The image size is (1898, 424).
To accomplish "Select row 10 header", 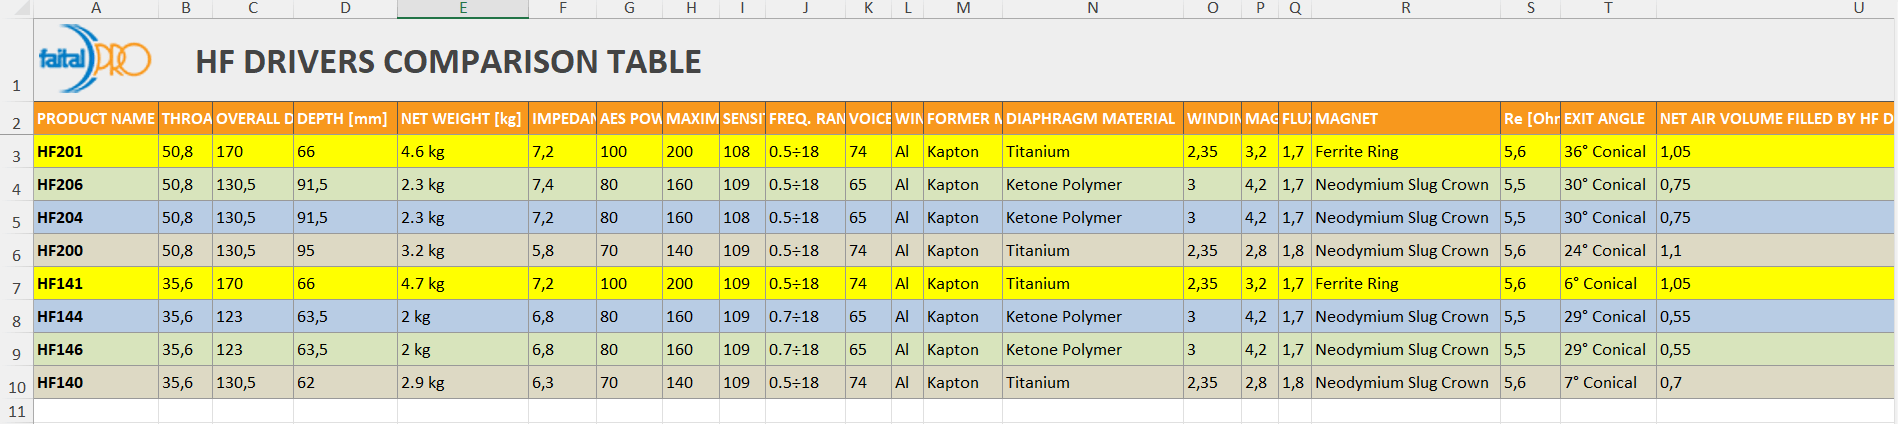I will pos(16,383).
